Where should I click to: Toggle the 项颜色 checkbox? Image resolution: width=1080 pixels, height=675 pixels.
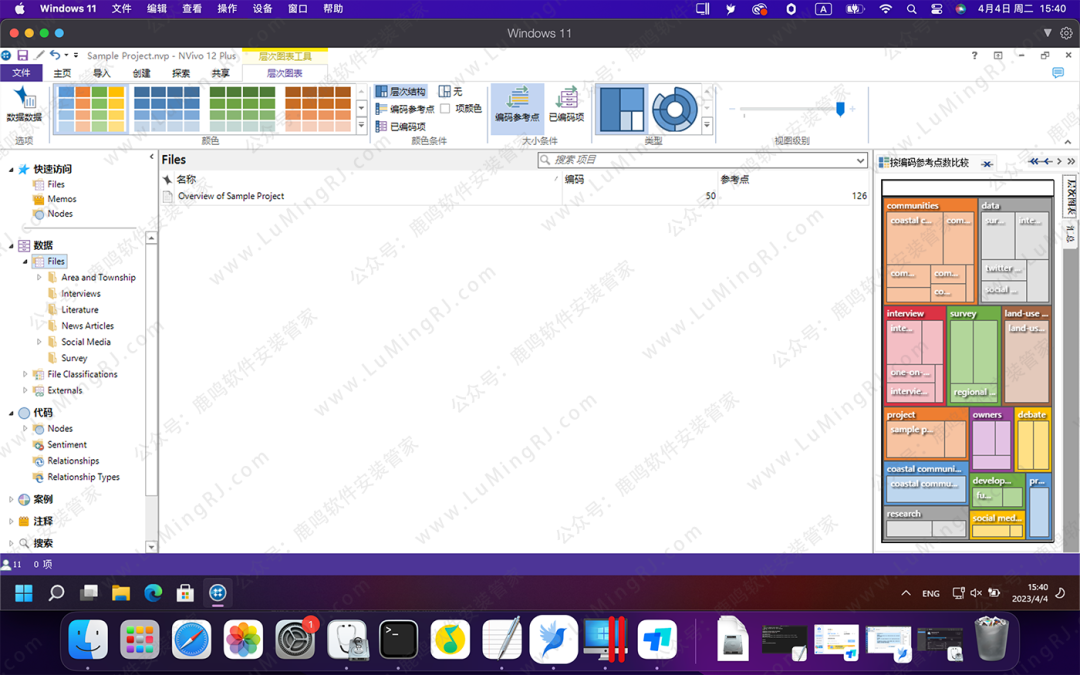[x=446, y=108]
